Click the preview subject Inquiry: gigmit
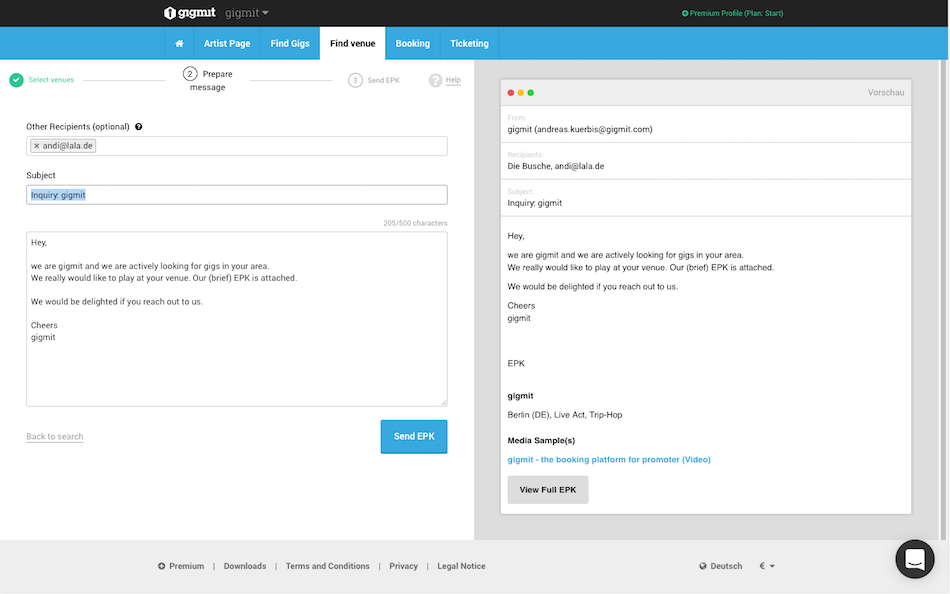The height and width of the screenshot is (594, 950). (534, 203)
